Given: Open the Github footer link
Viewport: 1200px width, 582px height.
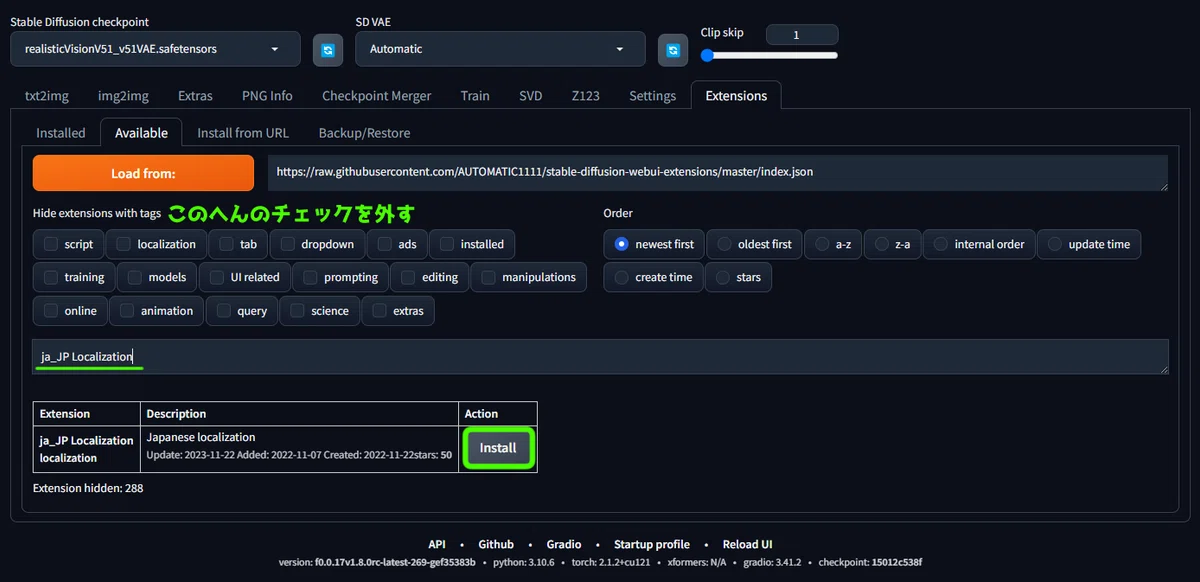Looking at the screenshot, I should [x=496, y=544].
